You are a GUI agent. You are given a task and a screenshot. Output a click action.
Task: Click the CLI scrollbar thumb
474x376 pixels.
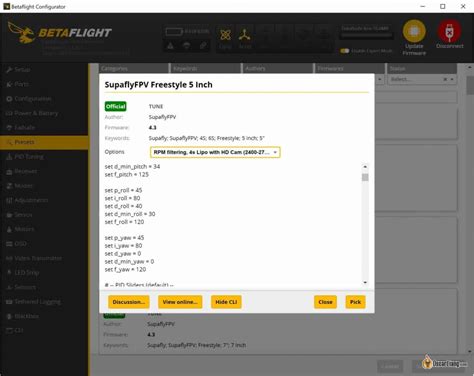point(365,177)
